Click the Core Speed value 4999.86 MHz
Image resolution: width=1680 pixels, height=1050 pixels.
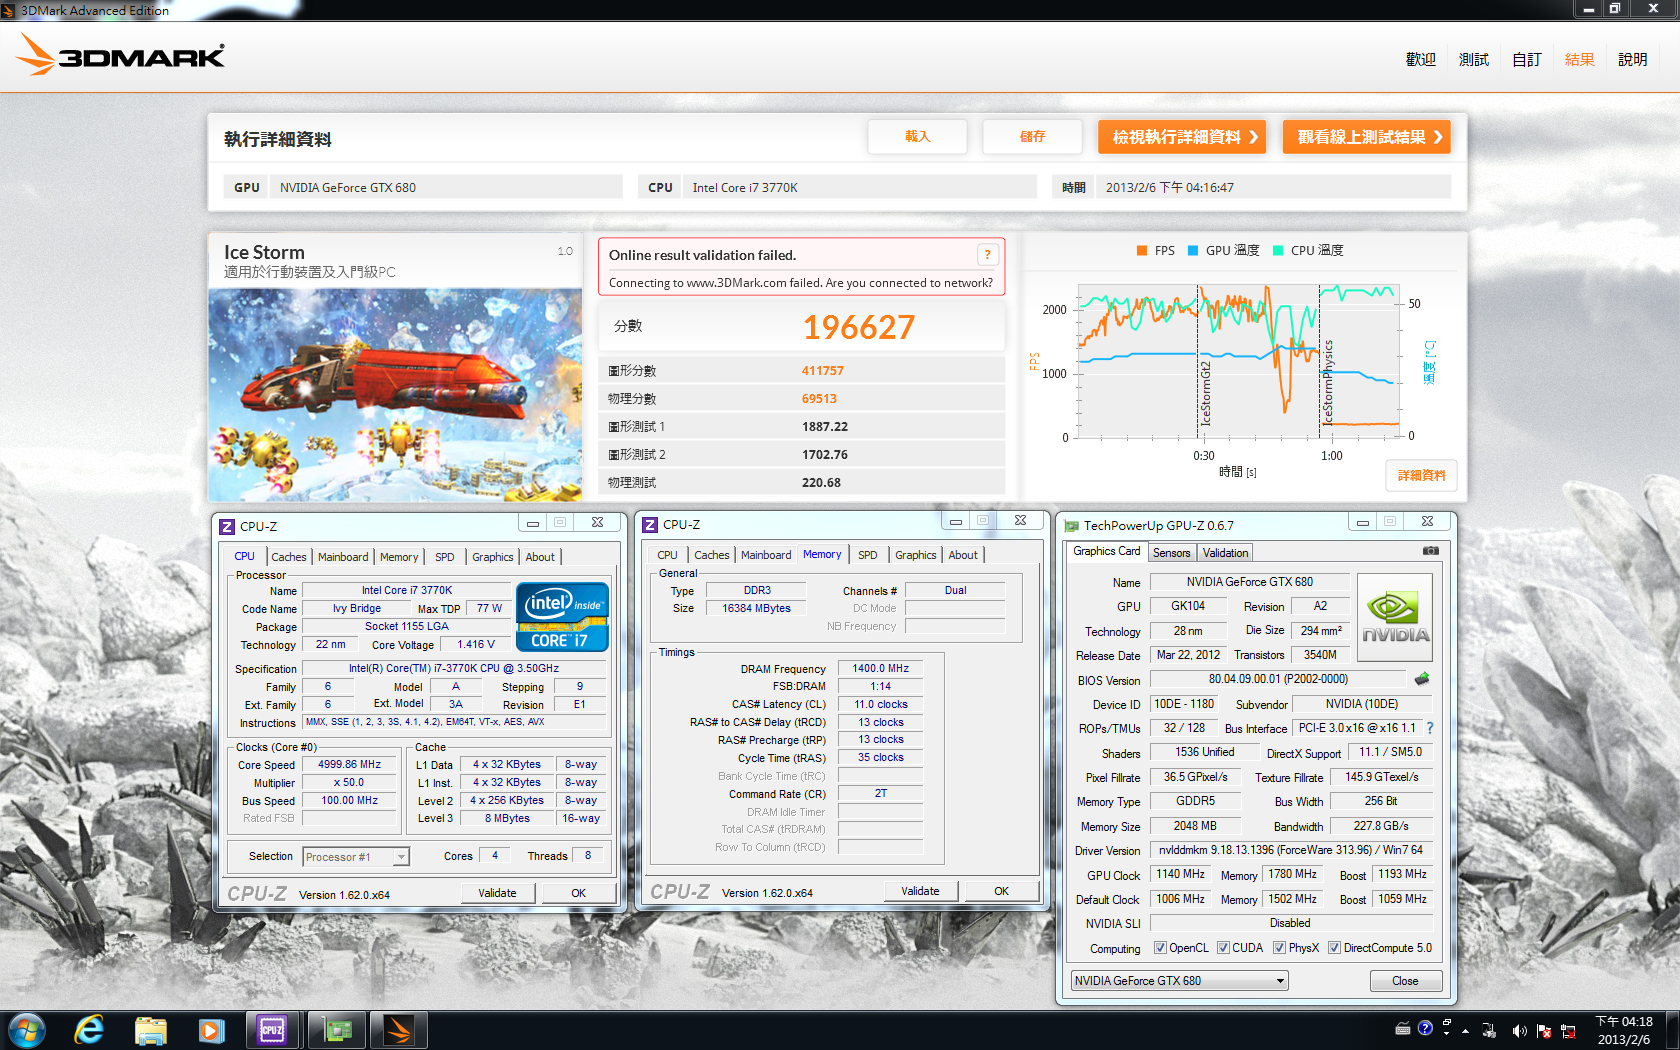pos(349,765)
